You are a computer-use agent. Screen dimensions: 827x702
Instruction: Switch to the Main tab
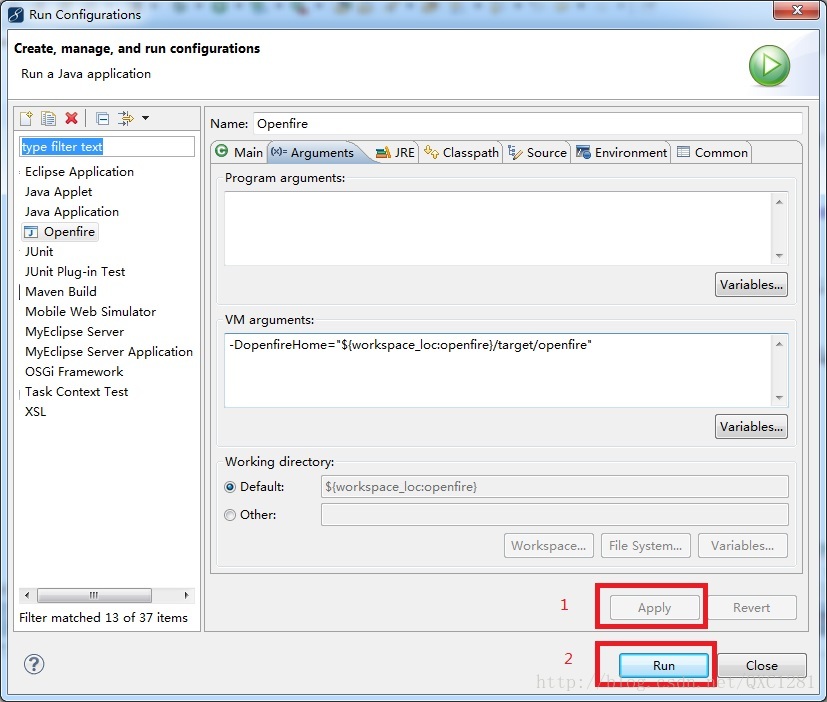pyautogui.click(x=239, y=152)
